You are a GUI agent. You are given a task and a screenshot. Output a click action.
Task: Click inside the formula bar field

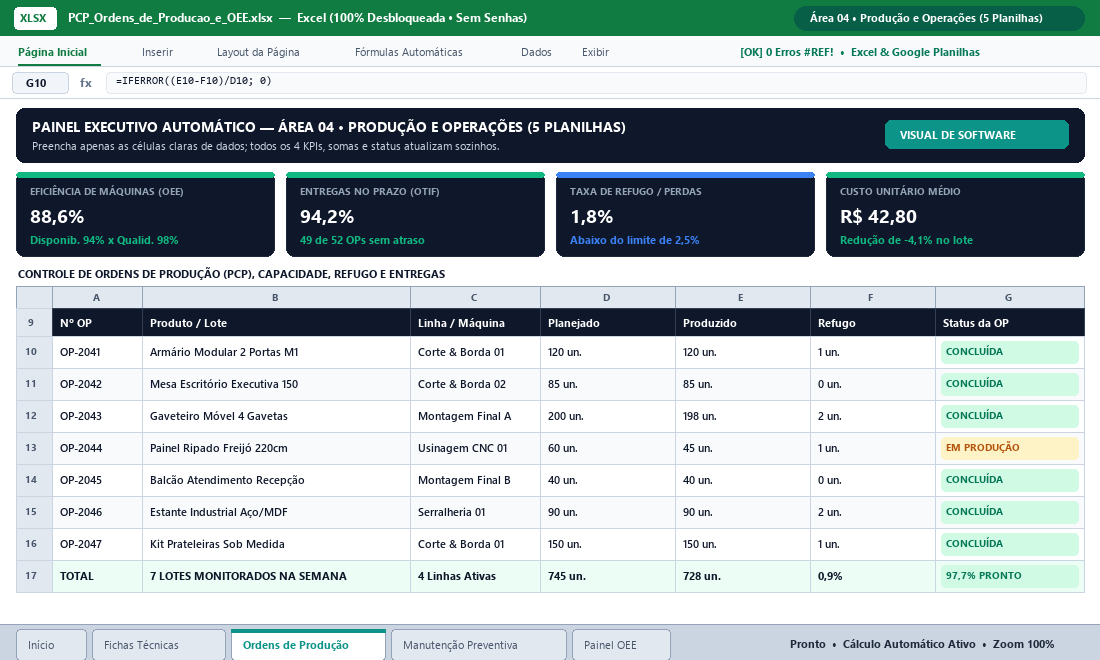(x=596, y=82)
